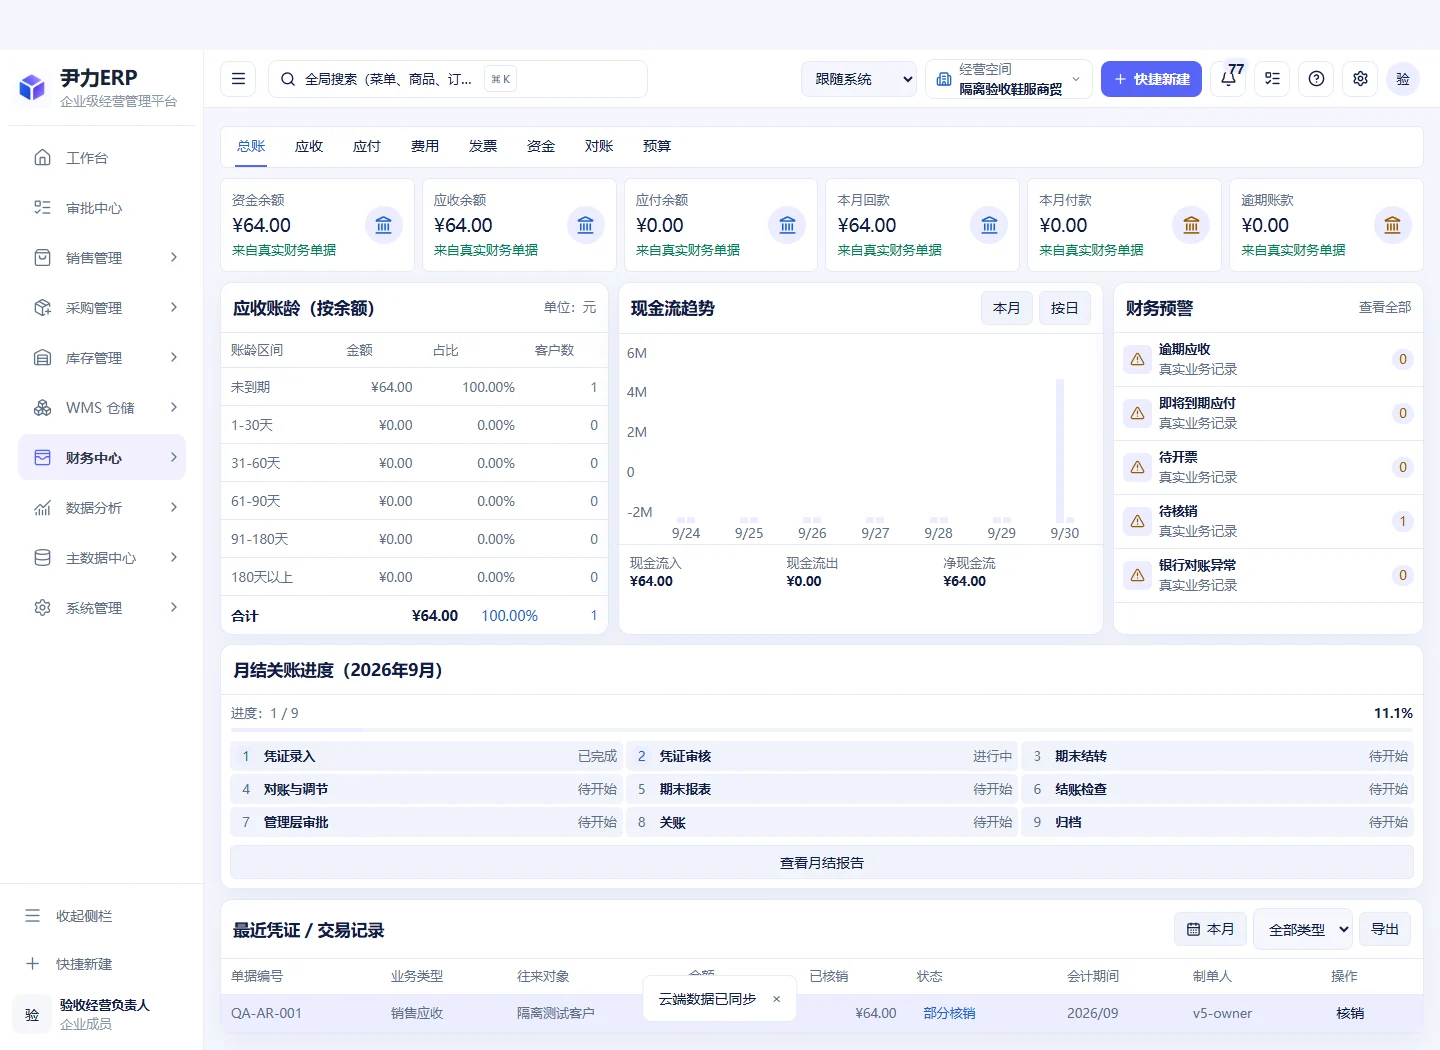Open notifications bell with 77 badge
The width and height of the screenshot is (1440, 1050).
click(x=1229, y=79)
